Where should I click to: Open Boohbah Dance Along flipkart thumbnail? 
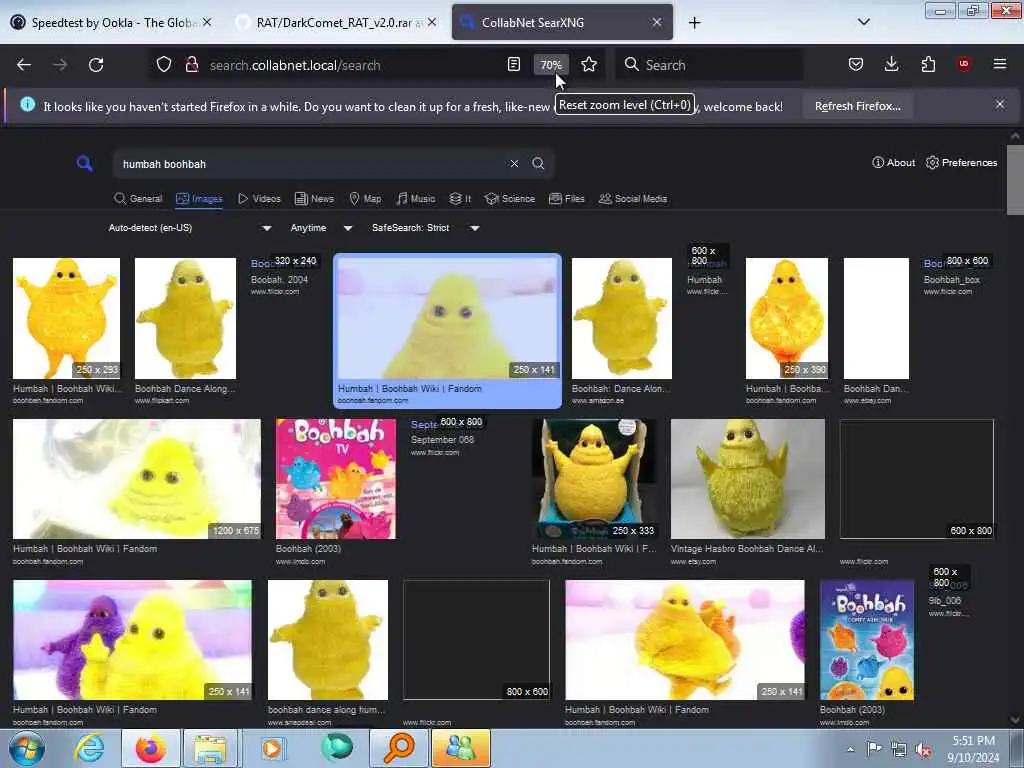(185, 318)
